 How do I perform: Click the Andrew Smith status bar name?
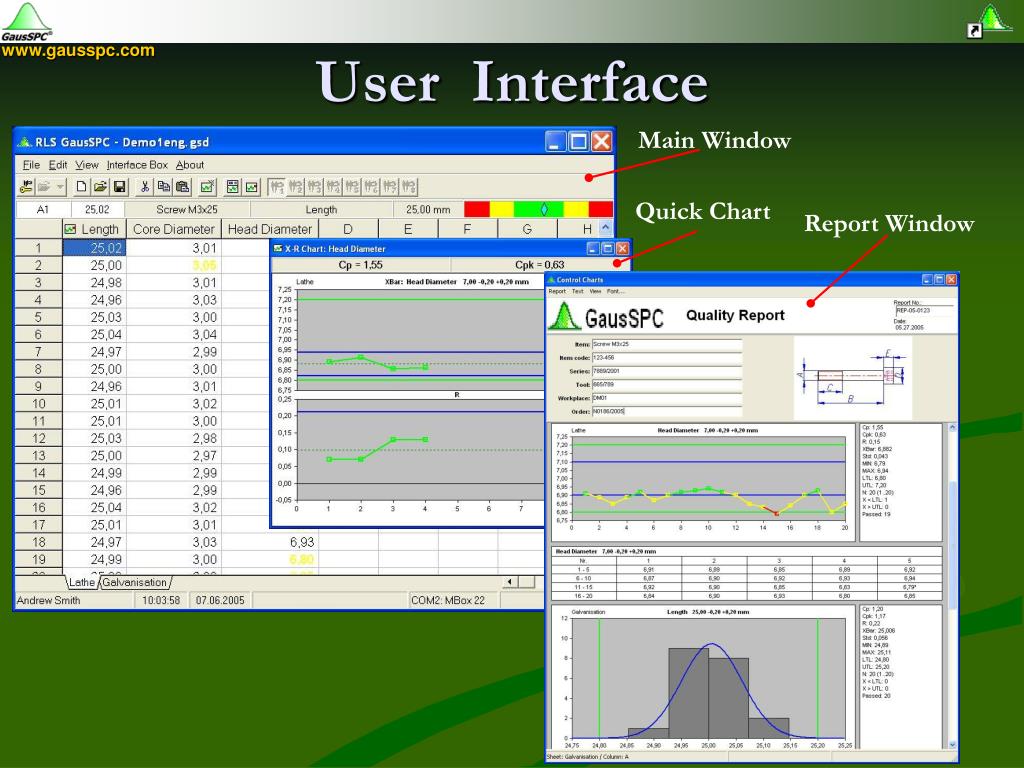48,600
